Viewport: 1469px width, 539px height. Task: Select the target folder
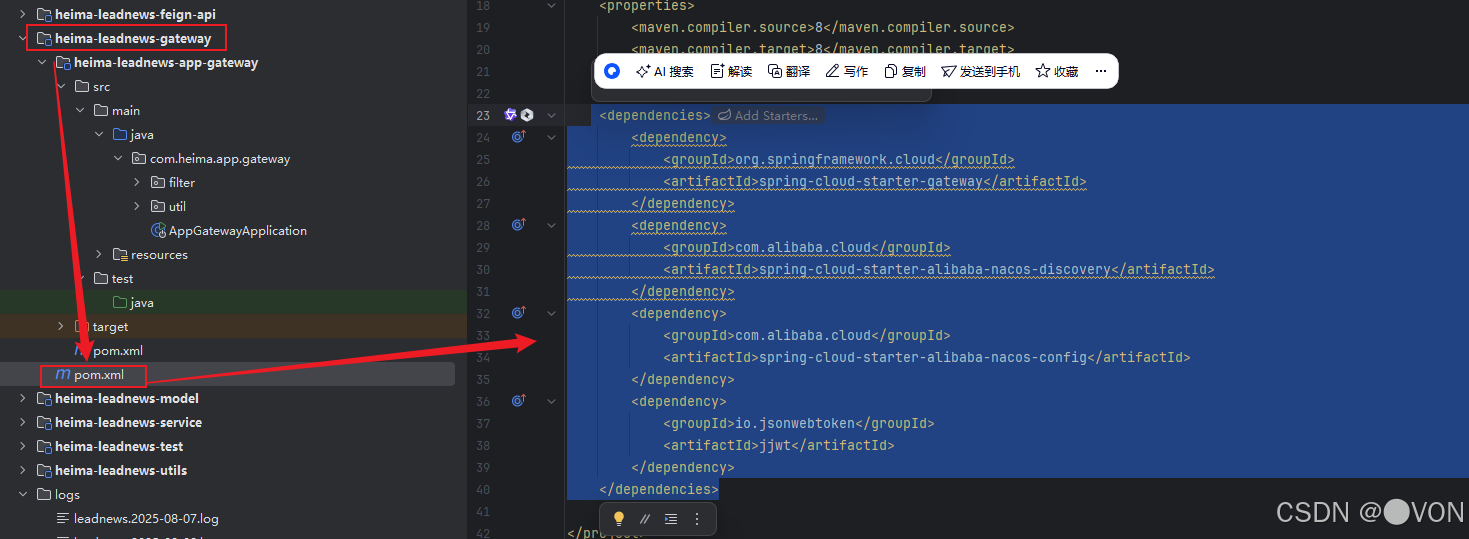(x=110, y=327)
